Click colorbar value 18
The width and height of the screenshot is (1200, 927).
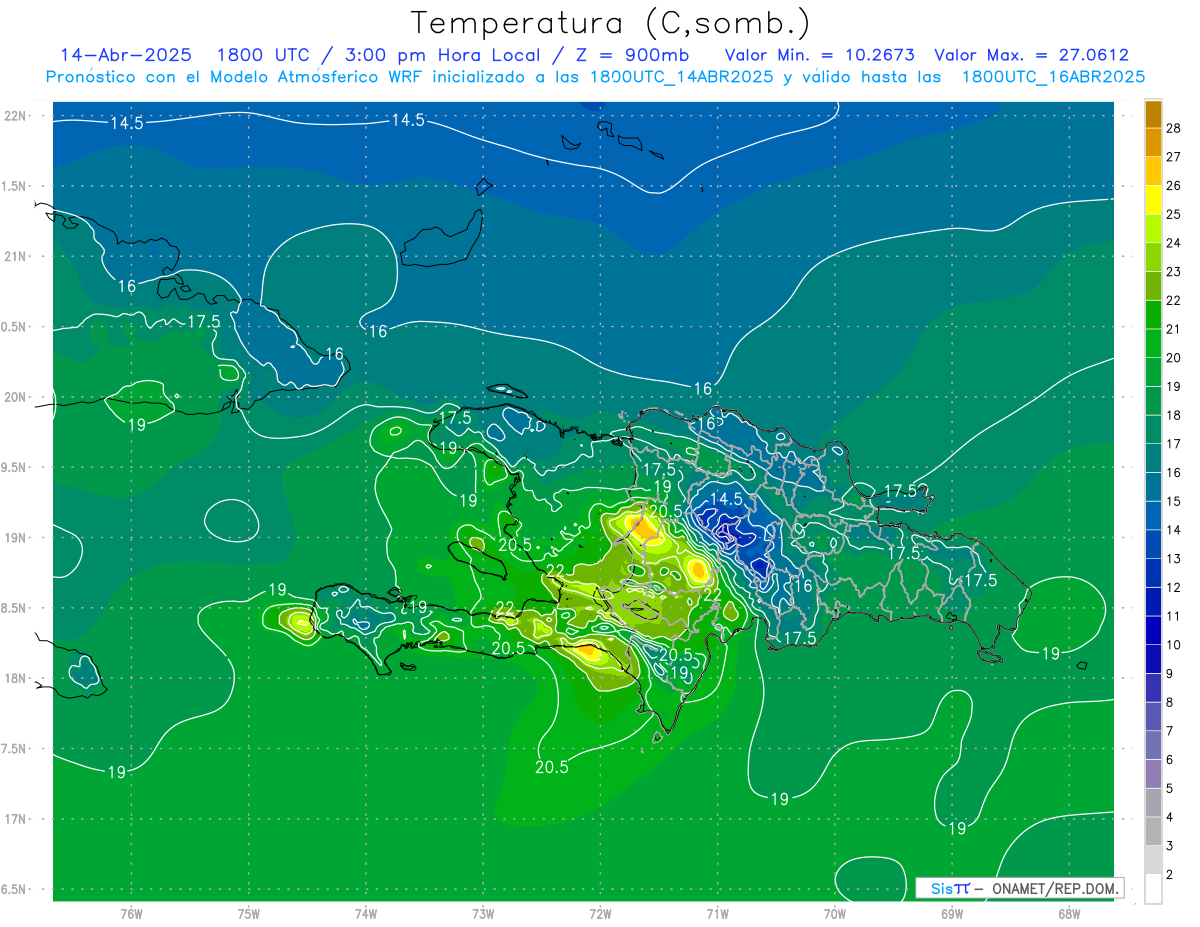tap(1174, 415)
